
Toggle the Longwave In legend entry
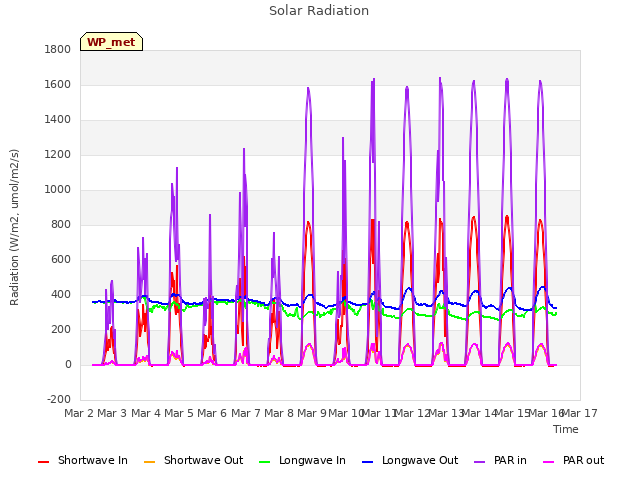coord(302,460)
